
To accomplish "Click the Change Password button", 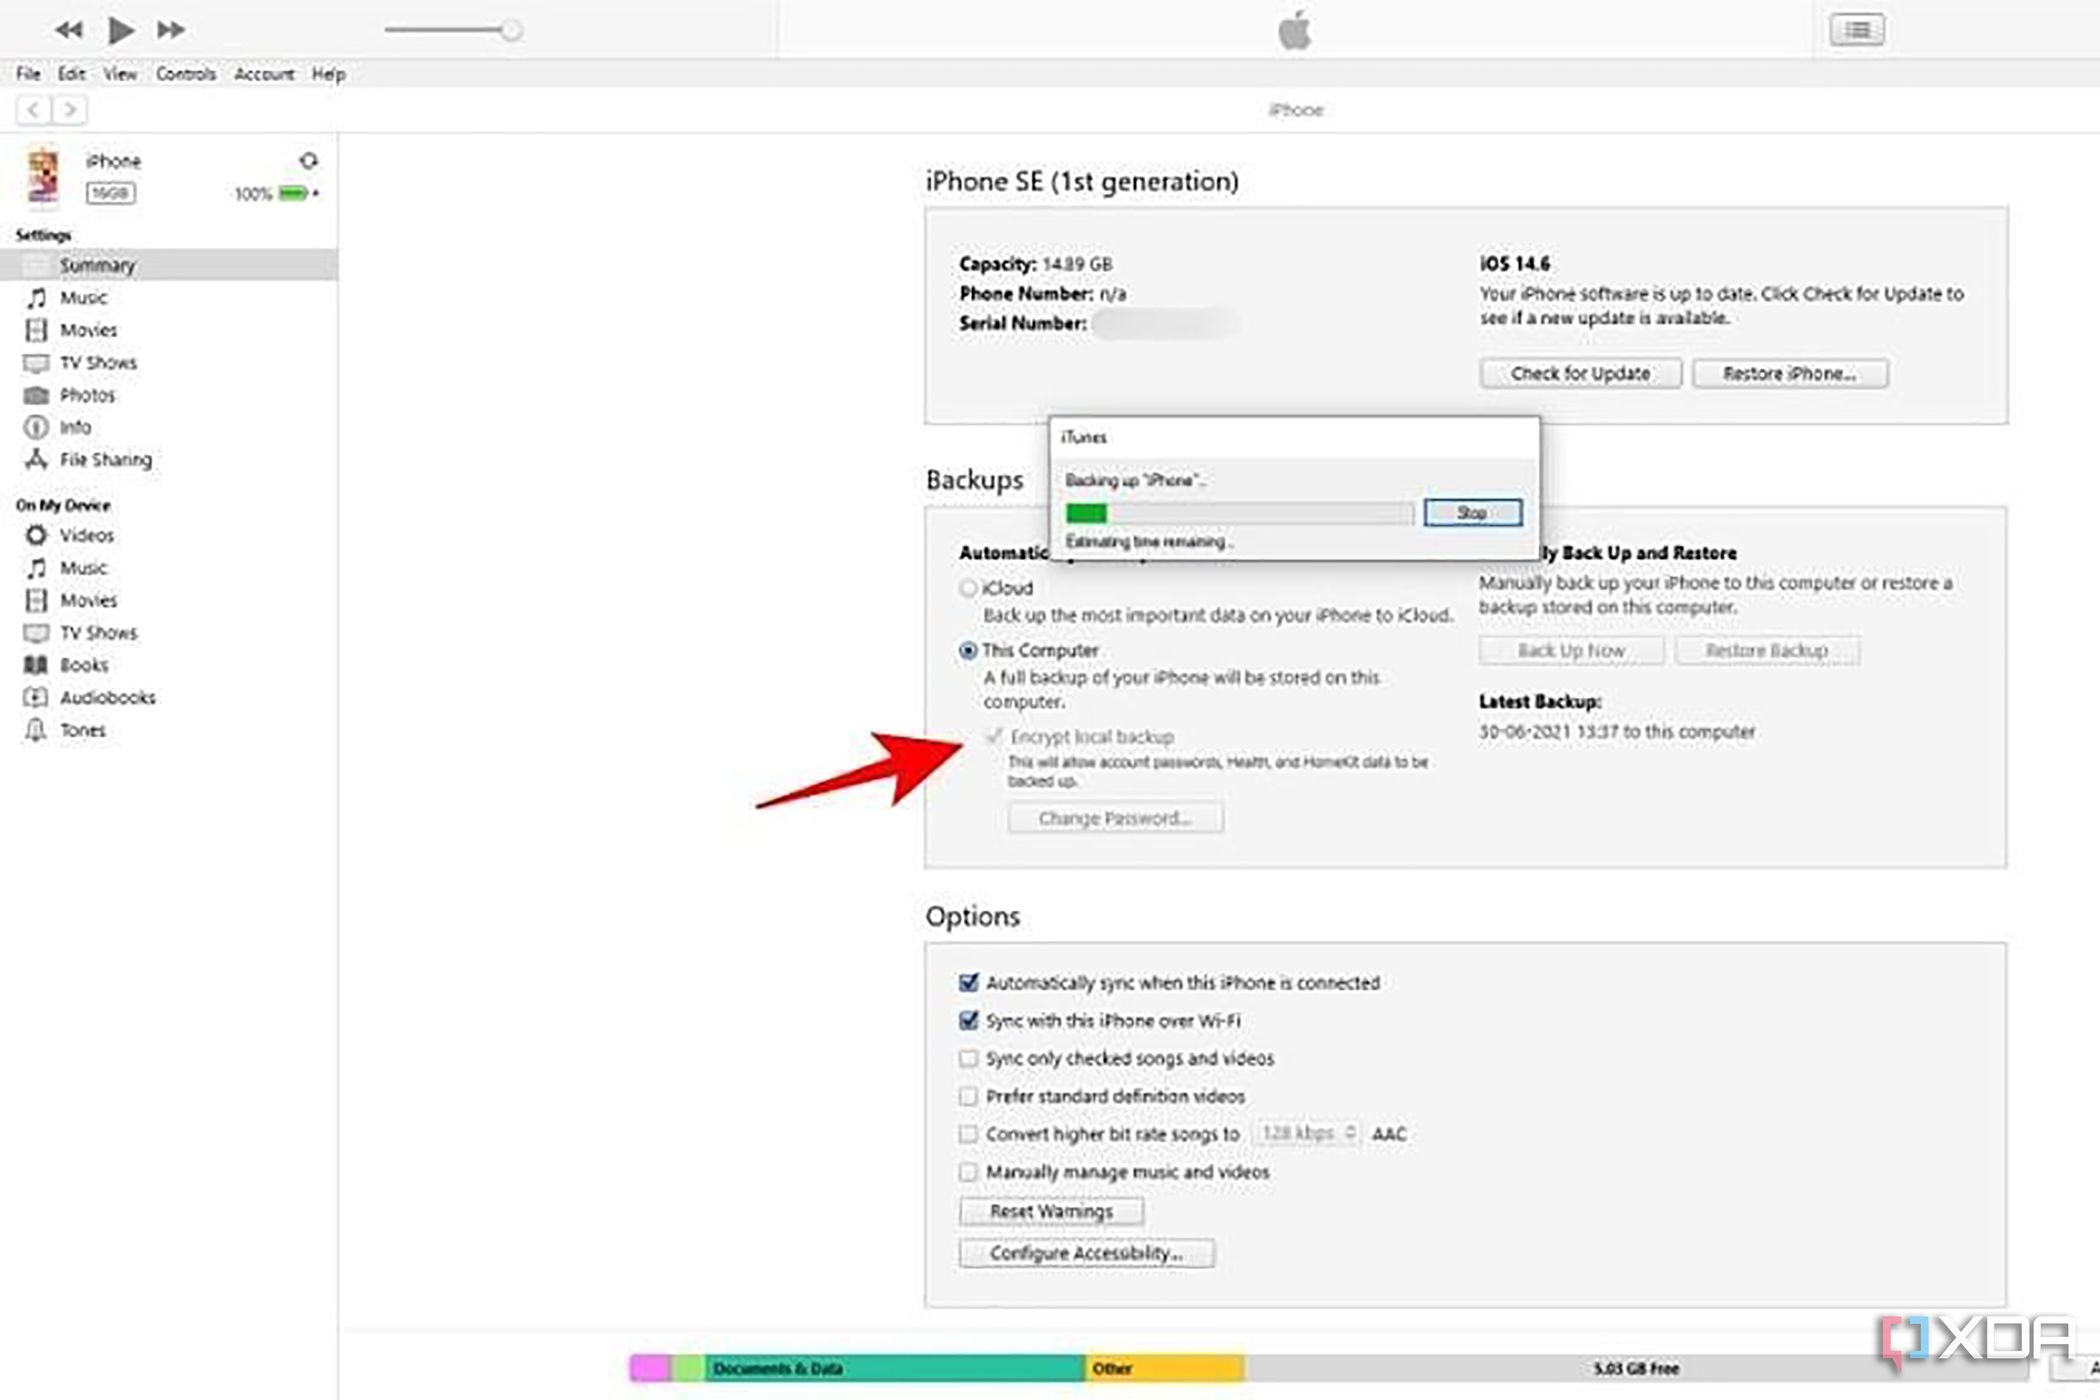I will 1115,818.
